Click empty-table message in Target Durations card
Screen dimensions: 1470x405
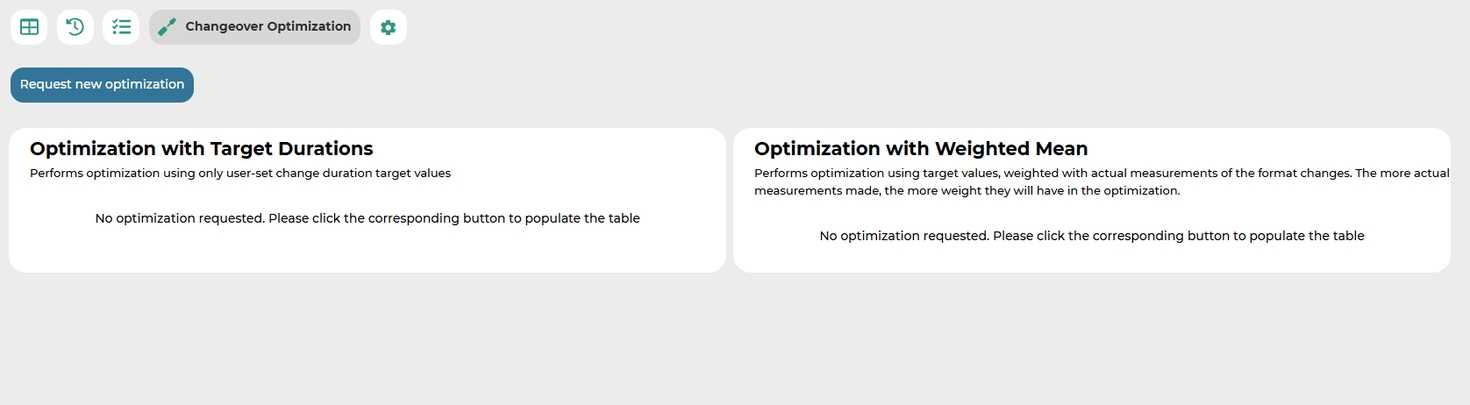[367, 218]
